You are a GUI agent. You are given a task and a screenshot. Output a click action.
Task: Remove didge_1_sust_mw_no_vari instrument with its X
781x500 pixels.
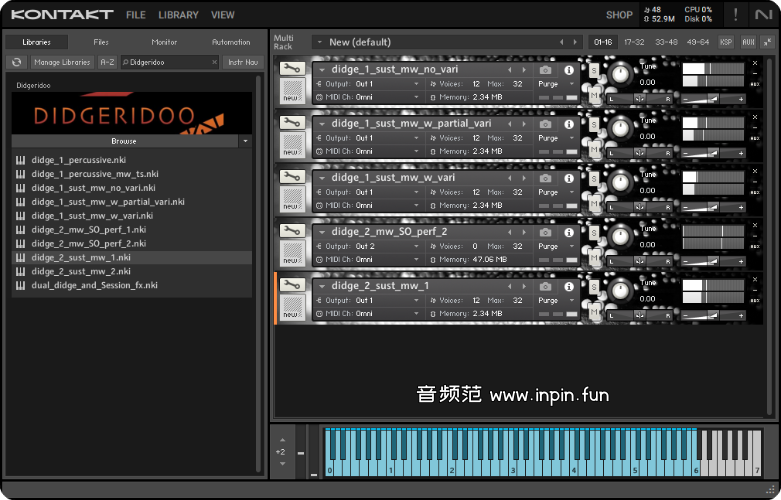coord(755,63)
